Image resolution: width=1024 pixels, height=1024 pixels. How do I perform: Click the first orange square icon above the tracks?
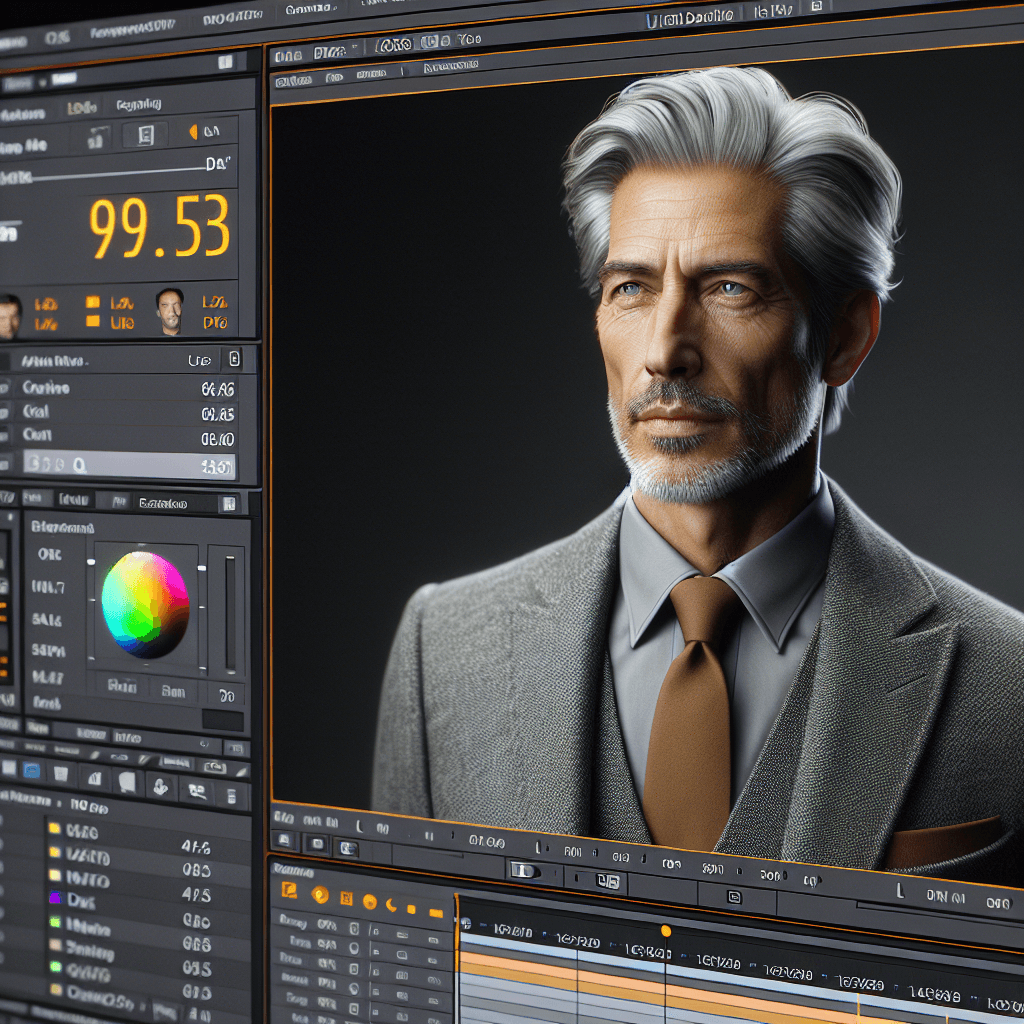pos(289,890)
